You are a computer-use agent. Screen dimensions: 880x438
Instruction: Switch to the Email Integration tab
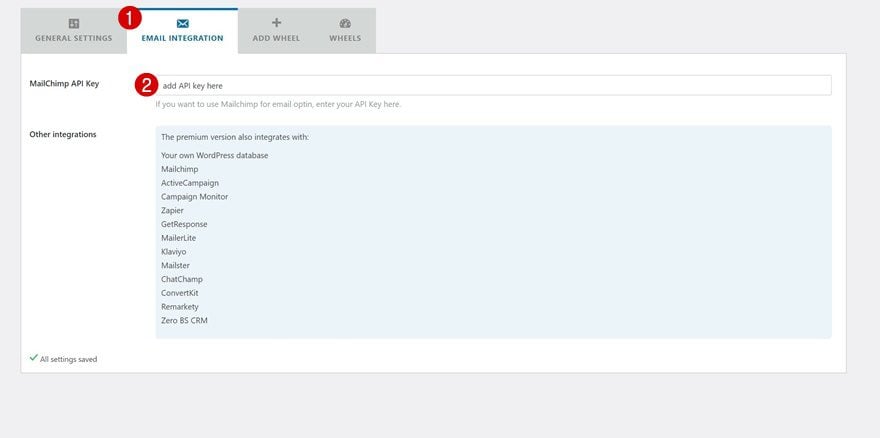182,31
